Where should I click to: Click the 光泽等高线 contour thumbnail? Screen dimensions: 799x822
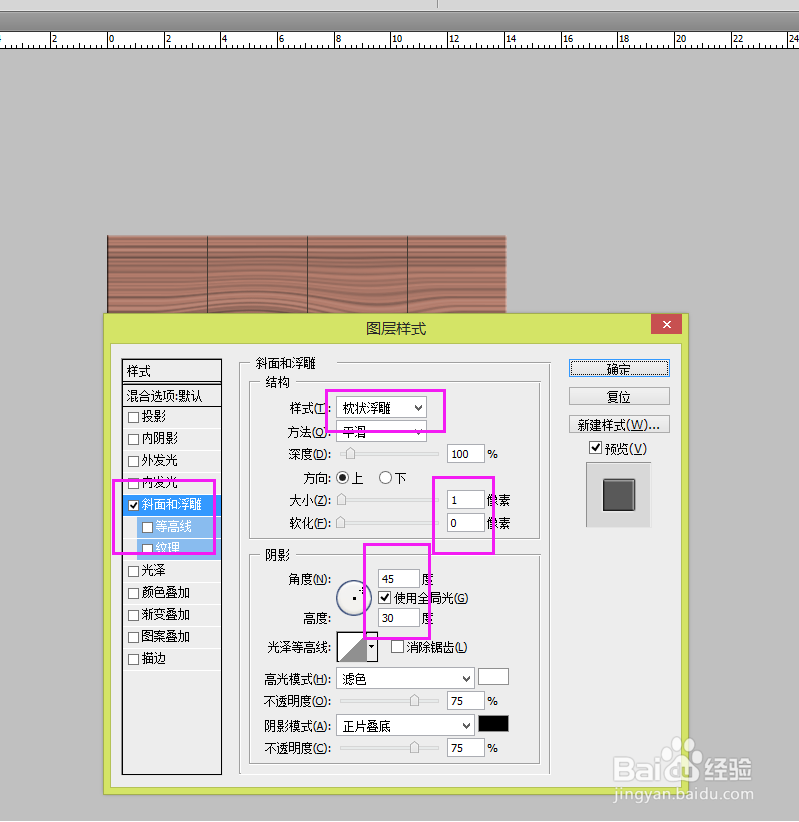pos(351,647)
